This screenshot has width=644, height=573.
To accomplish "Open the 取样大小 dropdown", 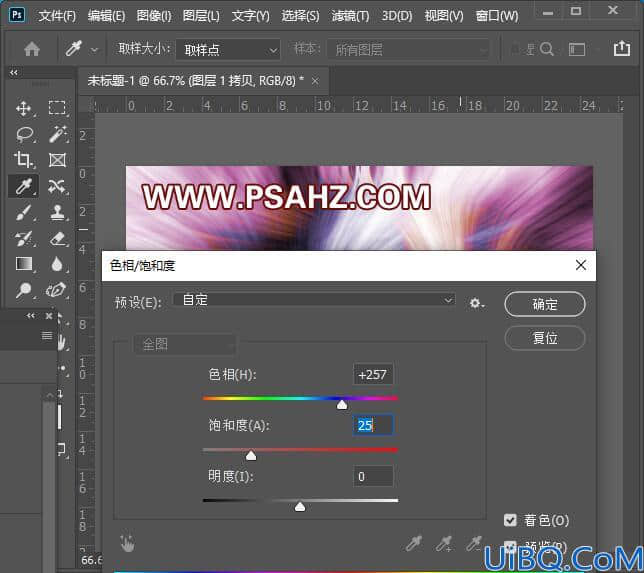I will tap(228, 50).
